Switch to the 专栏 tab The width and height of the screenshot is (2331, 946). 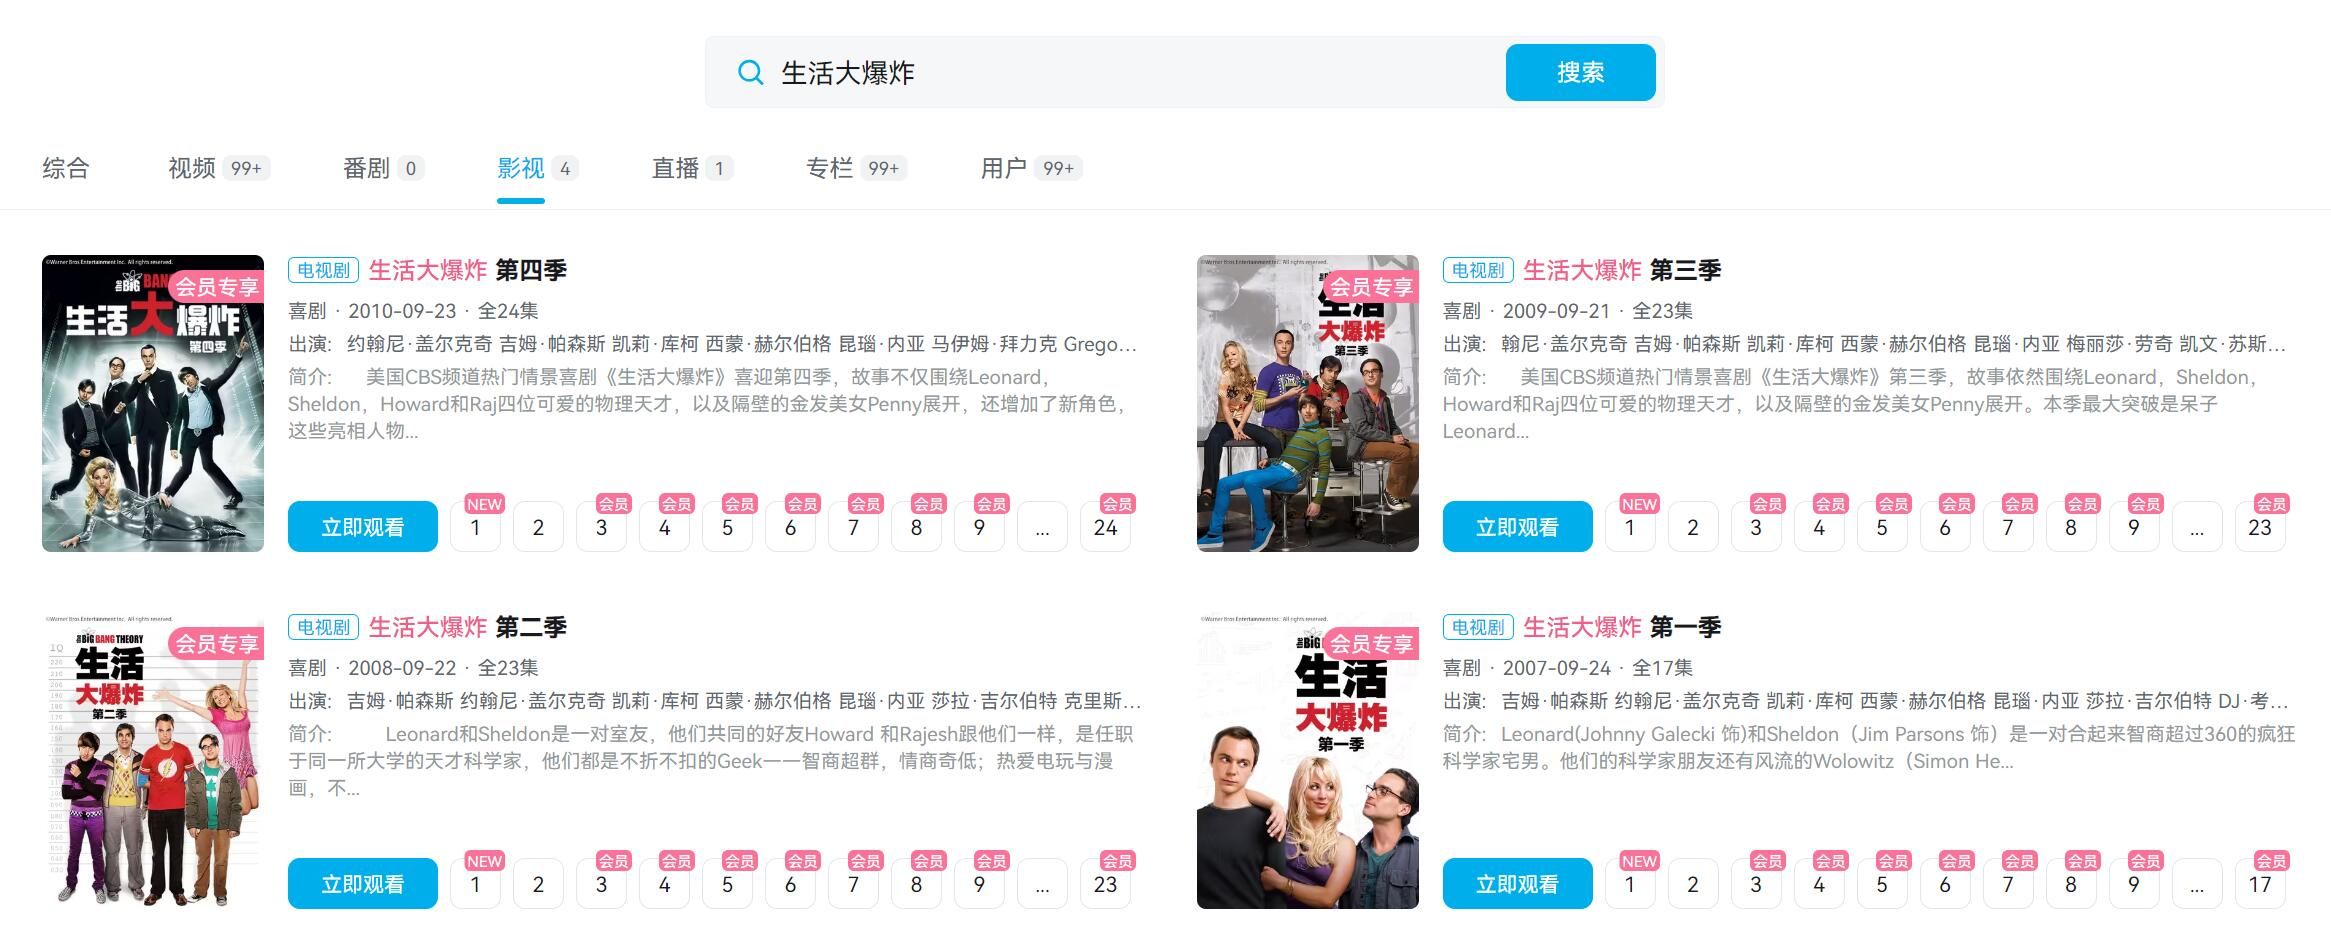click(x=856, y=168)
